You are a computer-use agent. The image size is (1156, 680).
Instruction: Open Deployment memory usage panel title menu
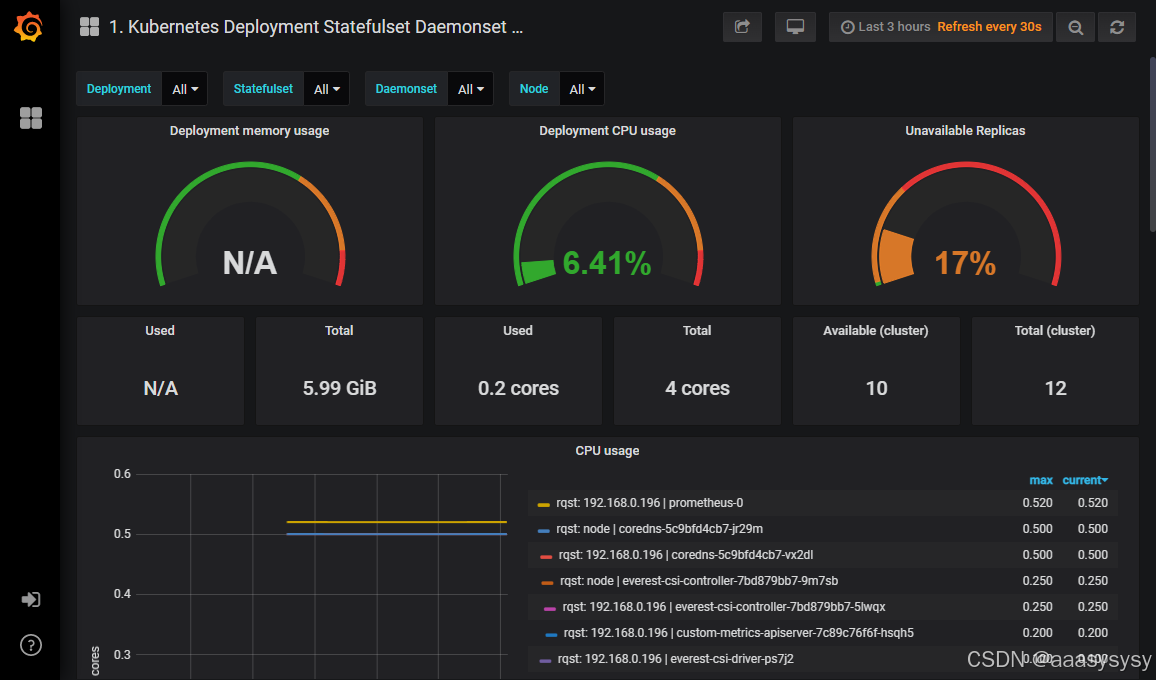click(x=249, y=131)
